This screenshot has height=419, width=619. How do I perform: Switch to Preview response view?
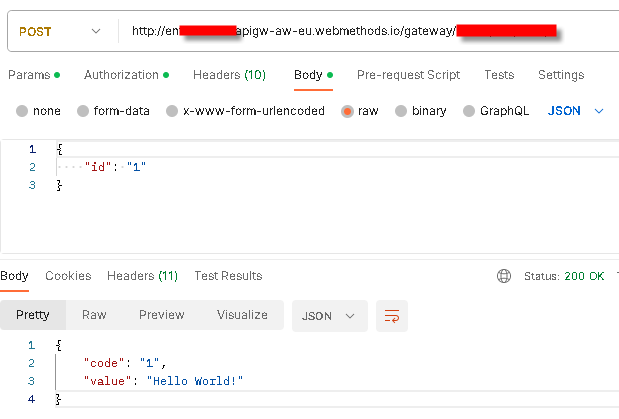point(161,315)
